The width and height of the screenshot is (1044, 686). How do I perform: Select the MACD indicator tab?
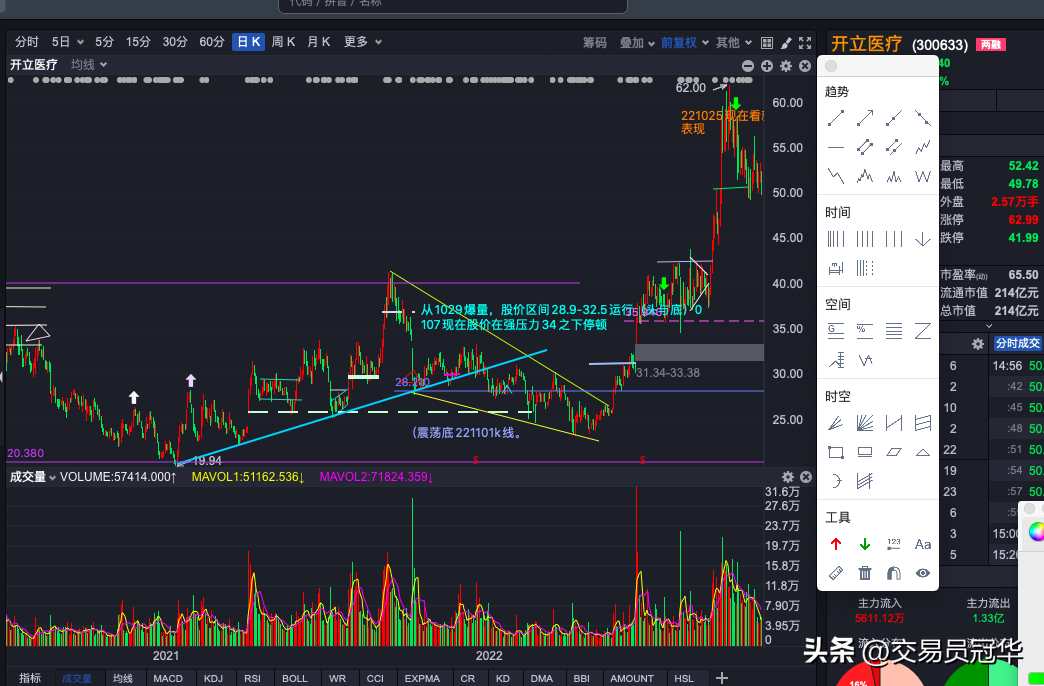(168, 678)
